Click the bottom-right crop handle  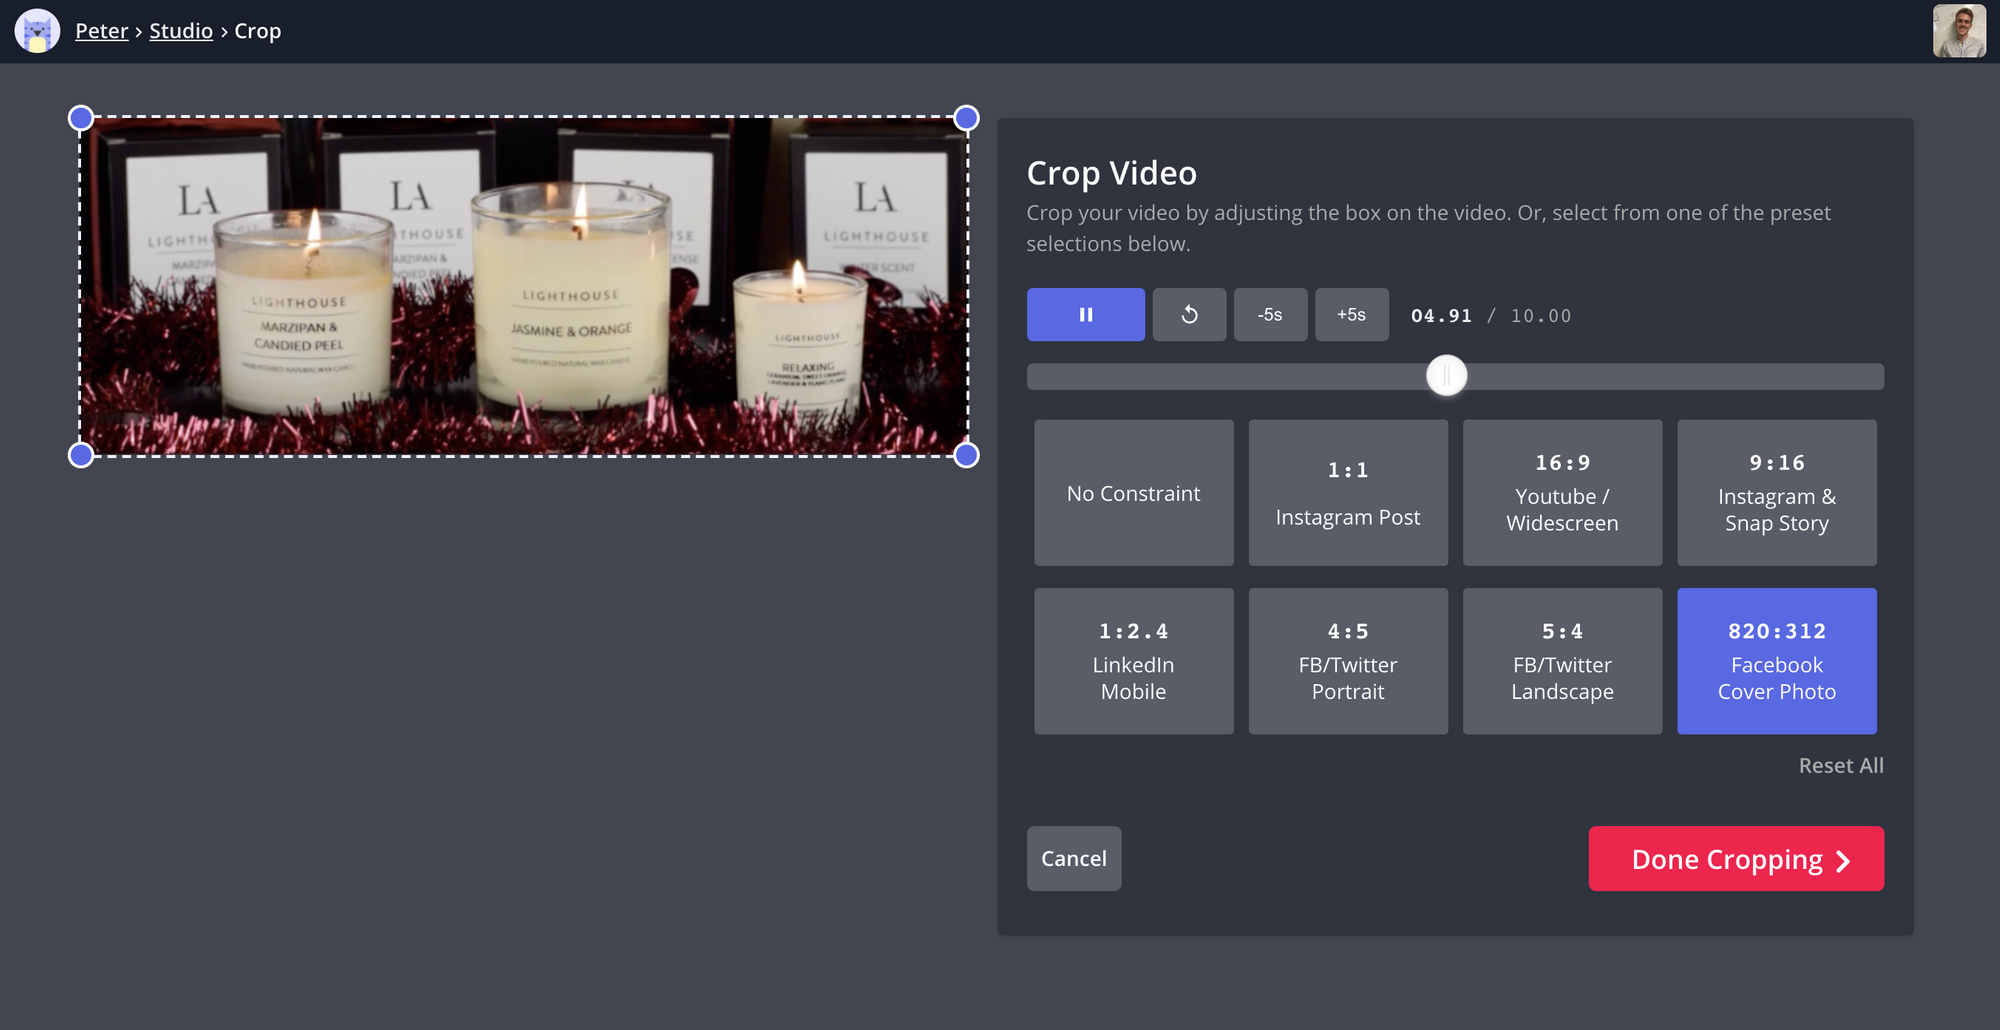coord(966,455)
